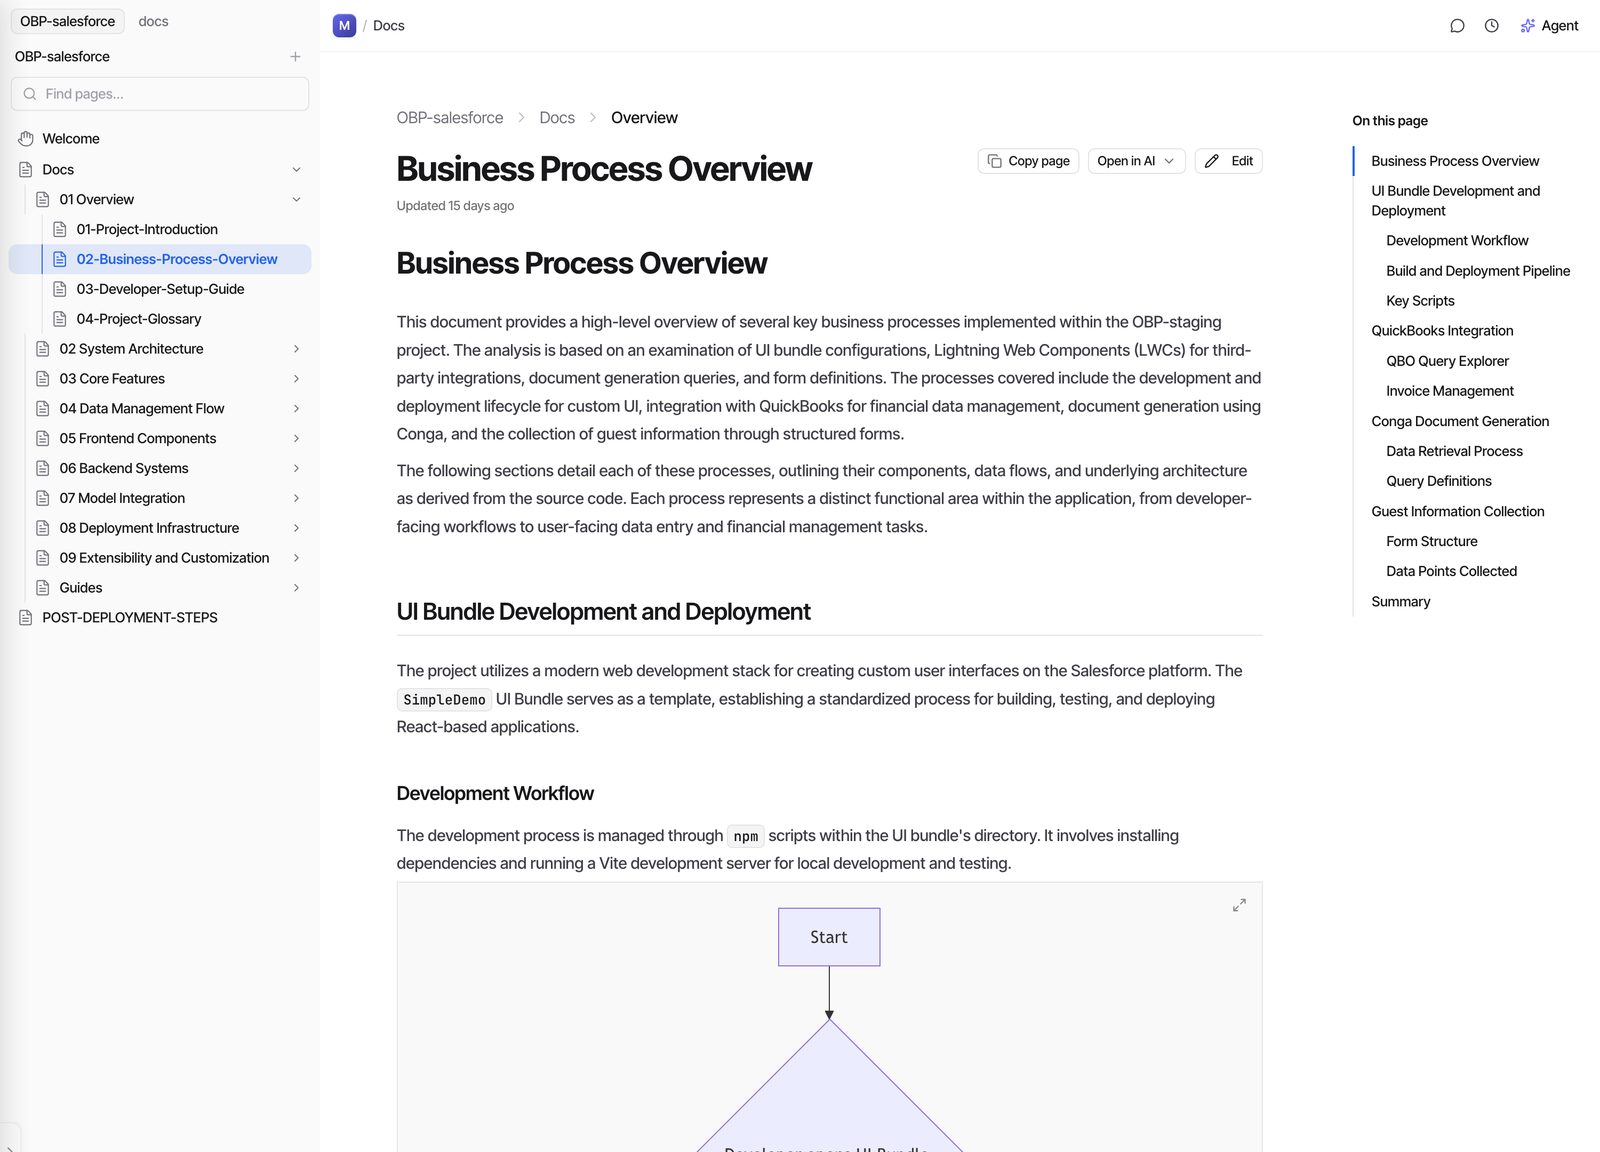Click the search magnifier icon

tap(30, 94)
